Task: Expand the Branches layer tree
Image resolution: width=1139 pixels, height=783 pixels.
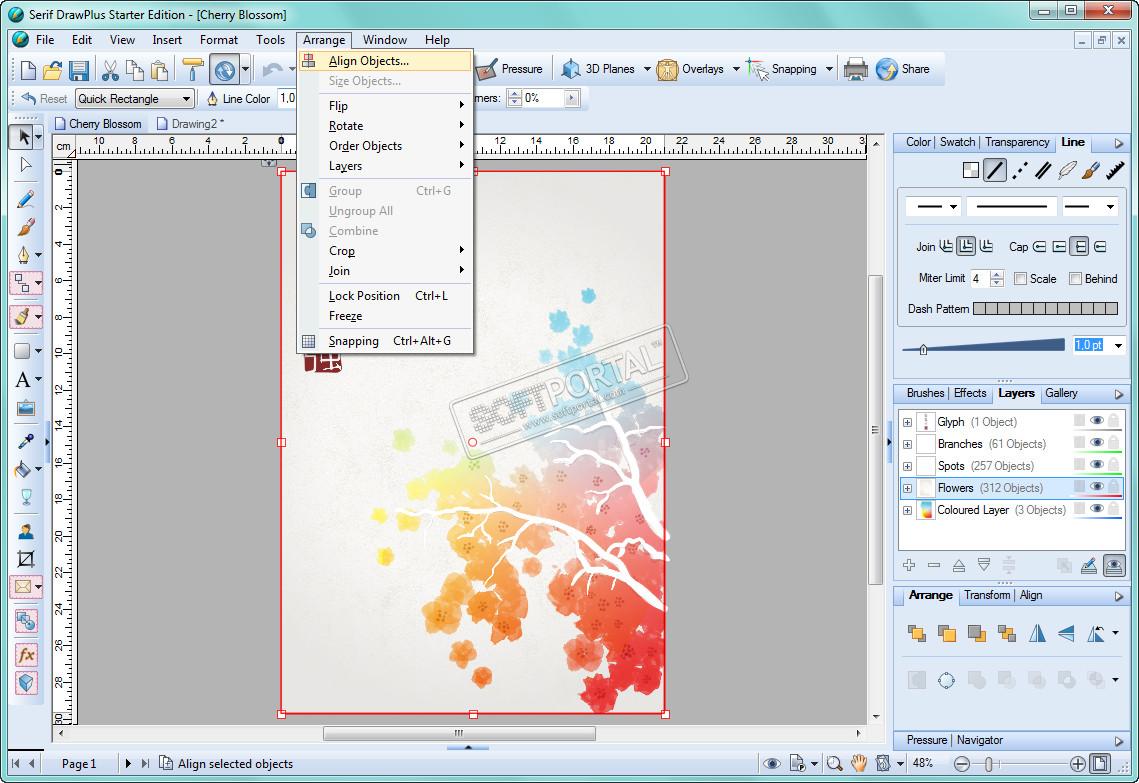Action: [907, 444]
